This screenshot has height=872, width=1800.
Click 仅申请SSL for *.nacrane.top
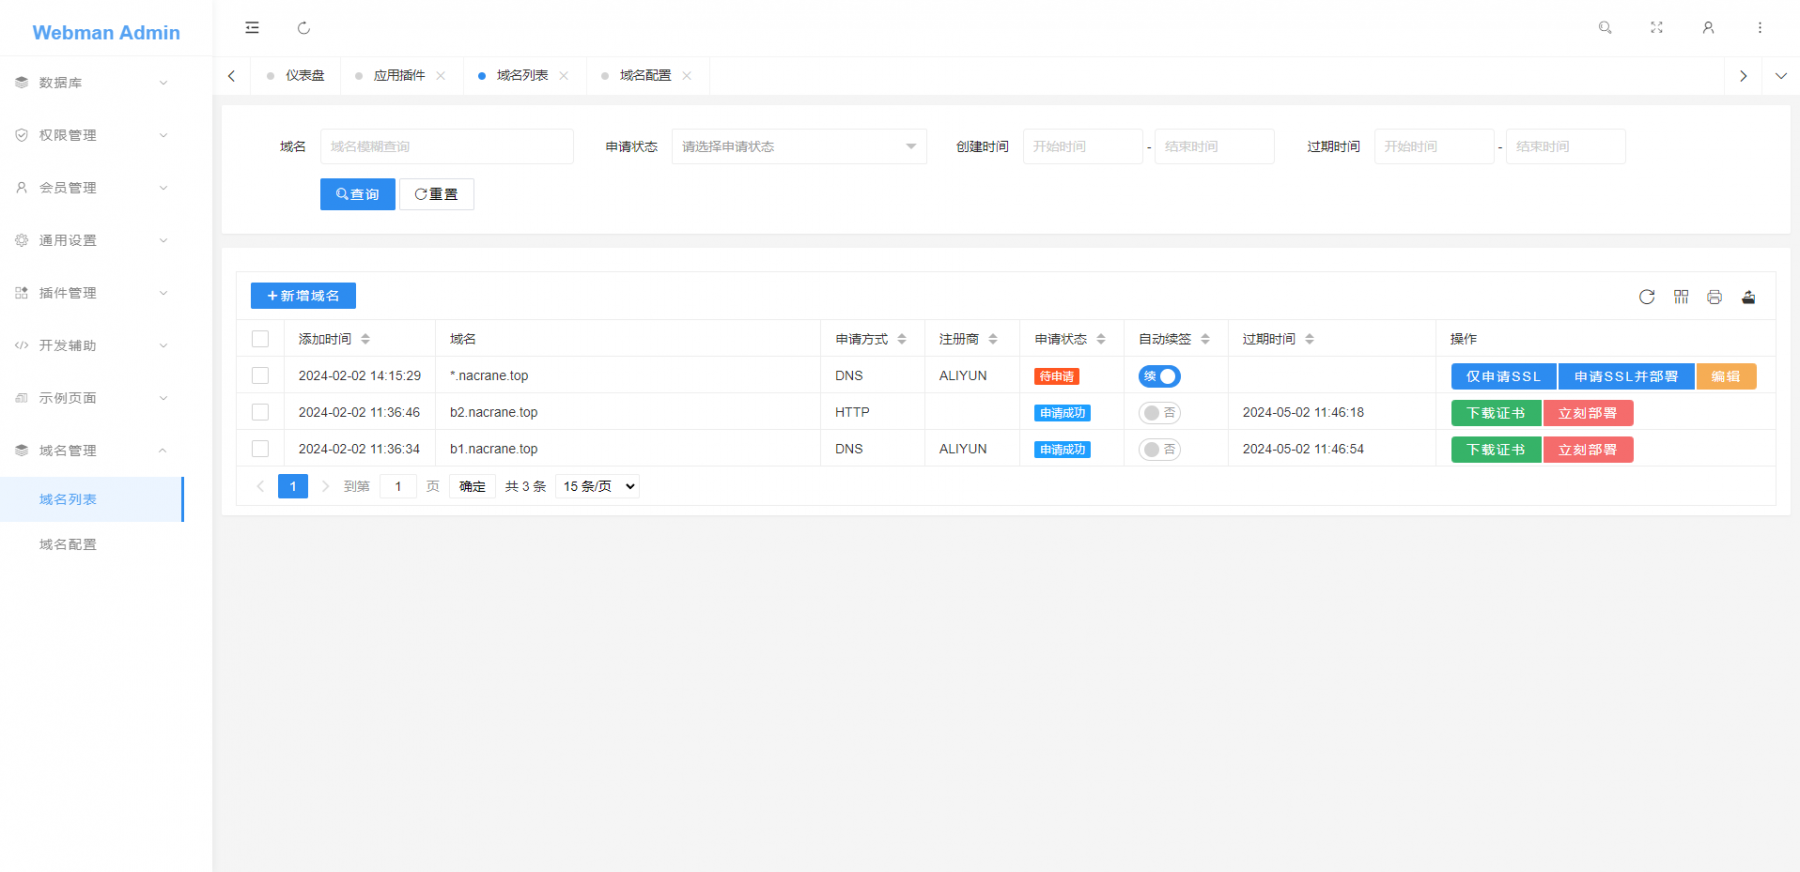[1504, 377]
